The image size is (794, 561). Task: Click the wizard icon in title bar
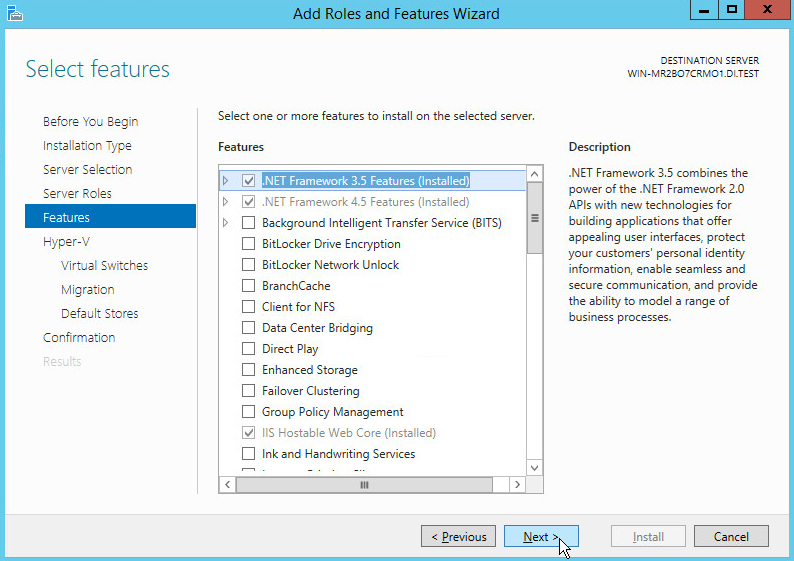pos(14,13)
